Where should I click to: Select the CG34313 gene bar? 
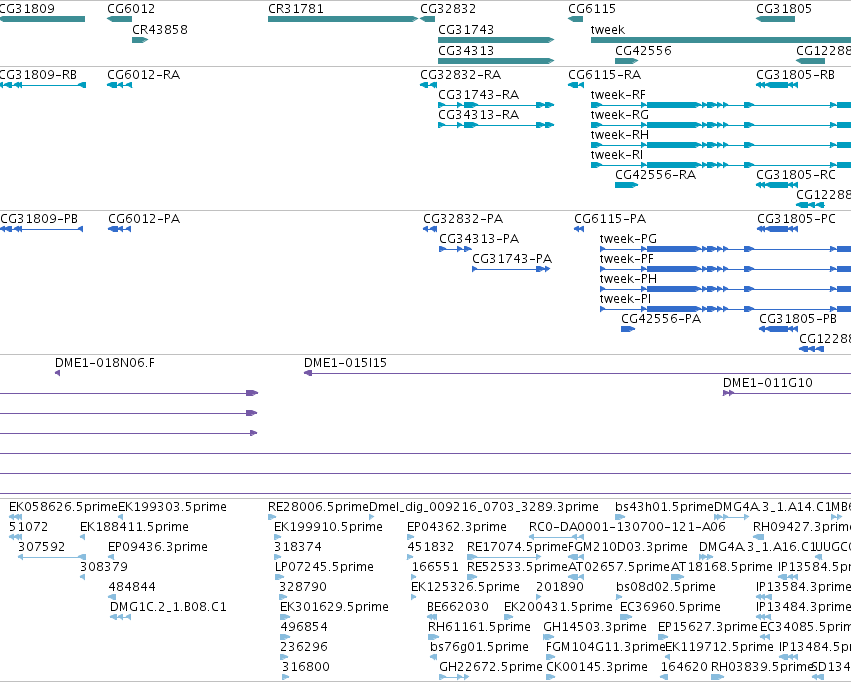click(x=496, y=61)
